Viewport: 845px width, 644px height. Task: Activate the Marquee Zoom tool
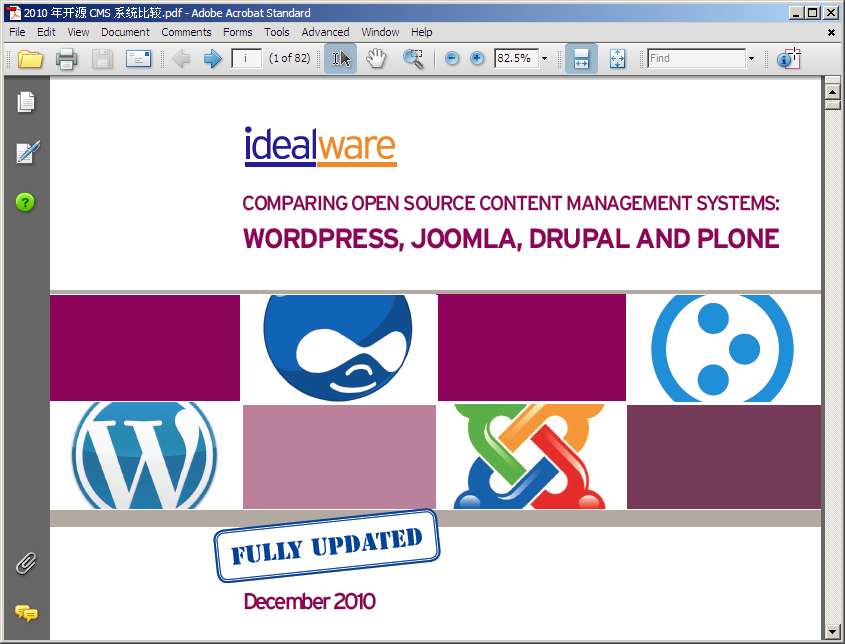coord(413,59)
